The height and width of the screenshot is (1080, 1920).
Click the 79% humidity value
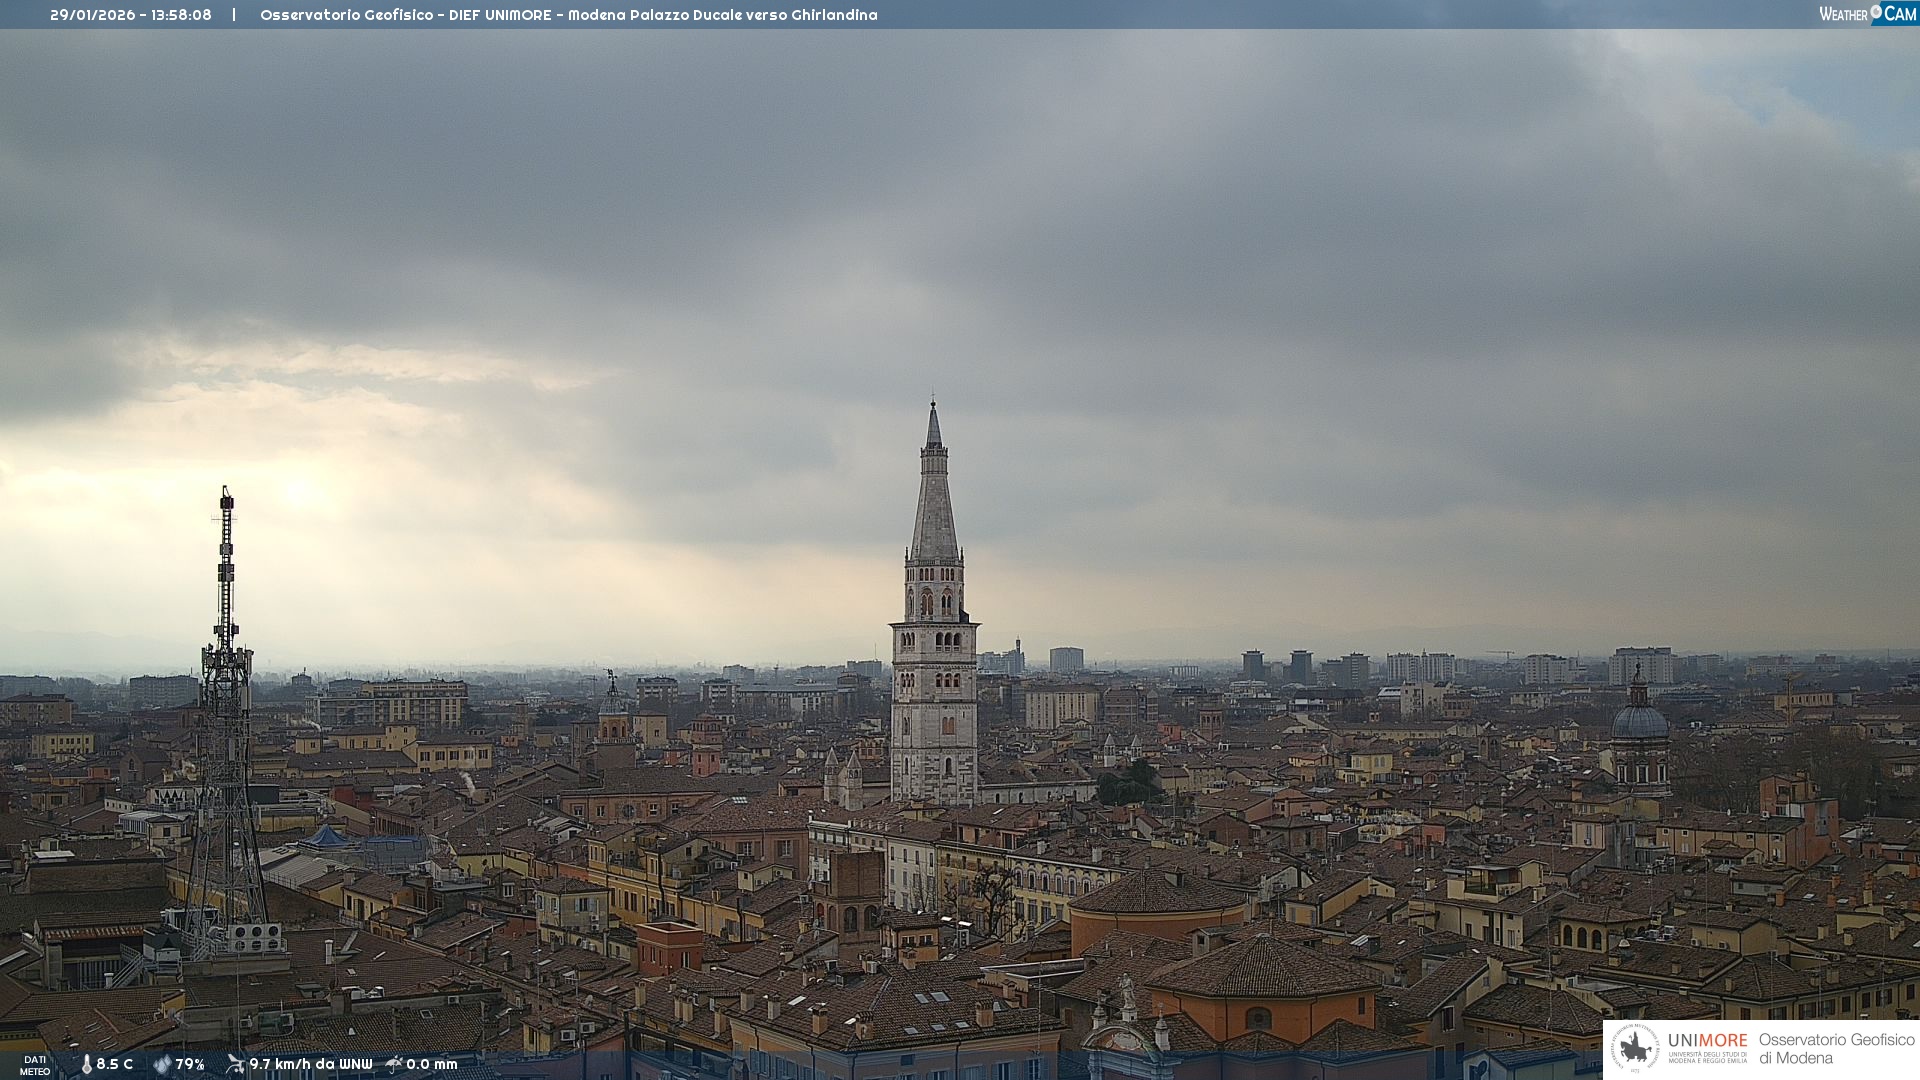click(190, 1065)
